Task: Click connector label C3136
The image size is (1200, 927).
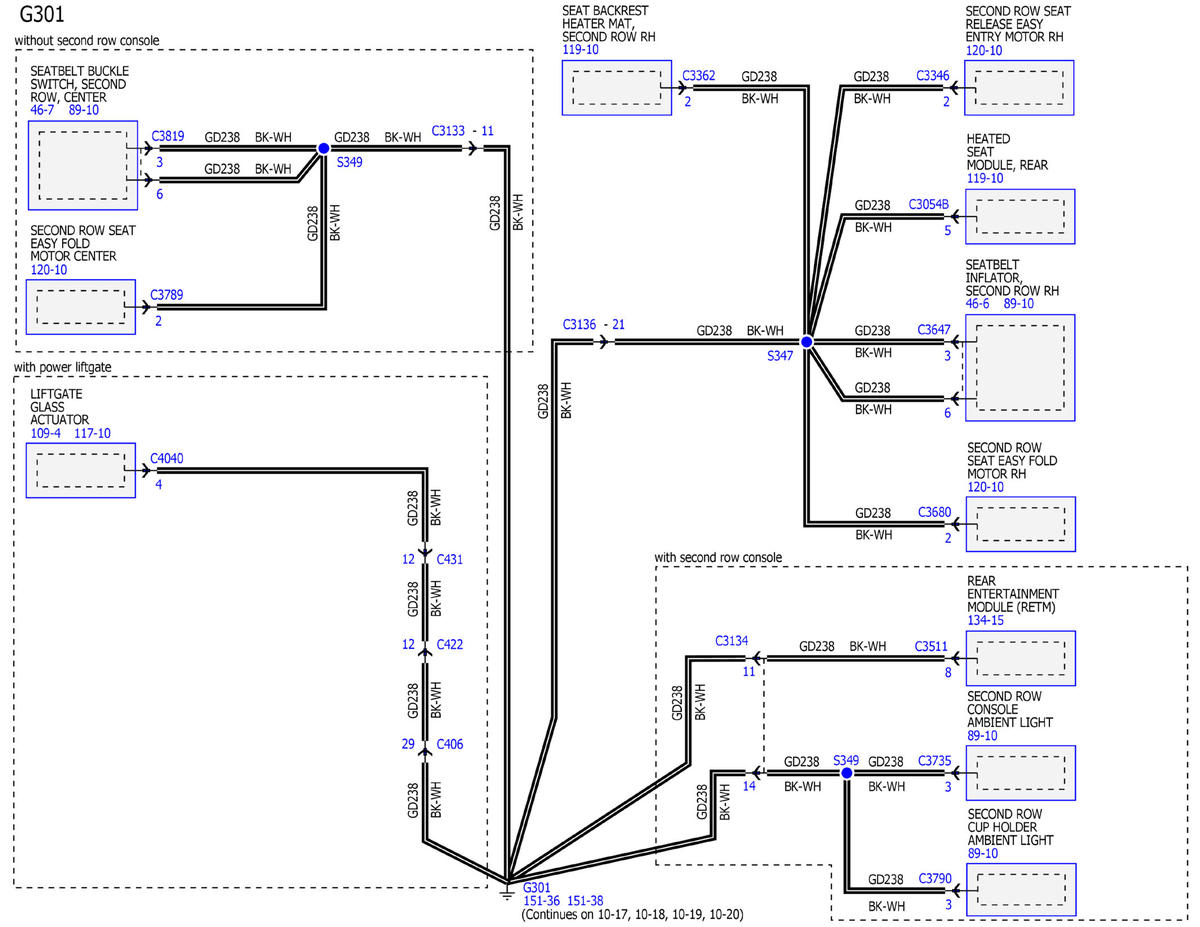Action: 579,324
